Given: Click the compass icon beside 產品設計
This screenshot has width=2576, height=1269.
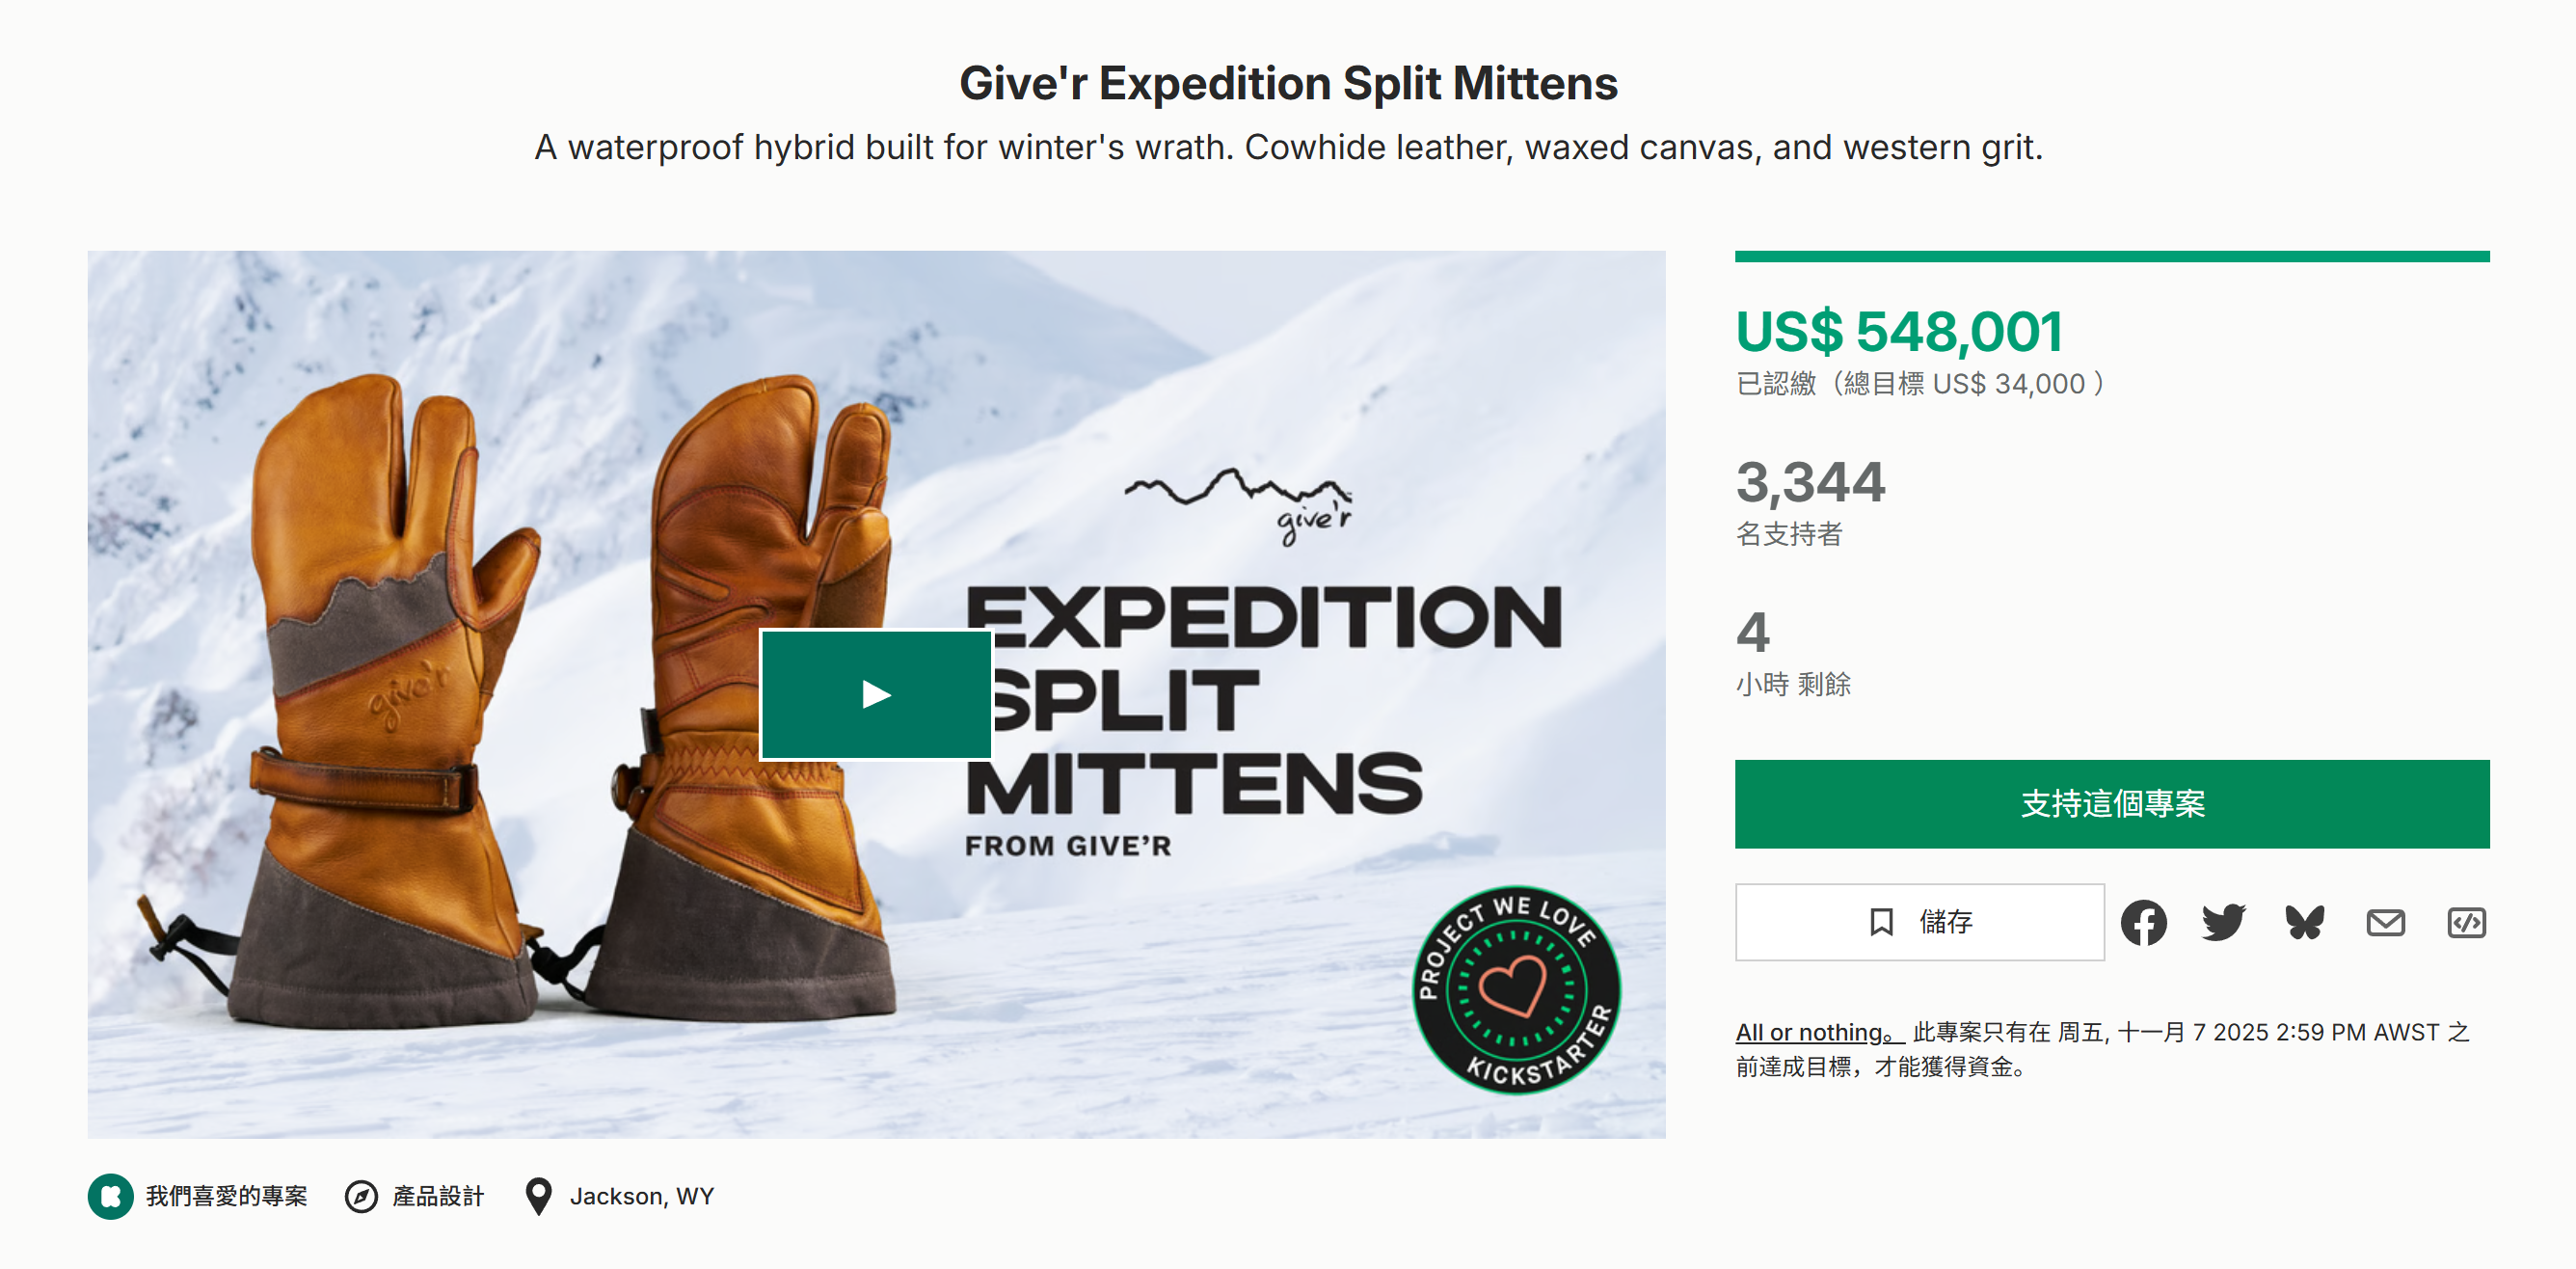Looking at the screenshot, I should point(361,1196).
